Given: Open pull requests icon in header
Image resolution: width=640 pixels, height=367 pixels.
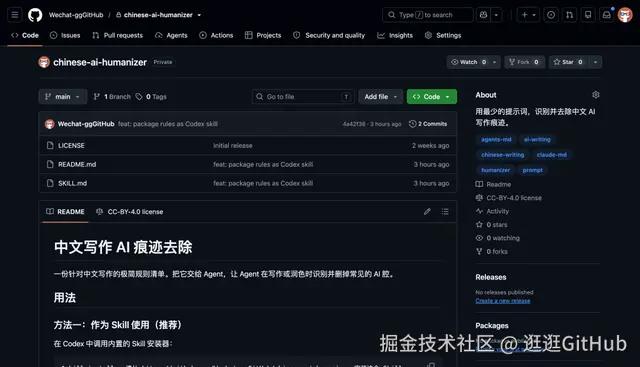Looking at the screenshot, I should (x=569, y=15).
